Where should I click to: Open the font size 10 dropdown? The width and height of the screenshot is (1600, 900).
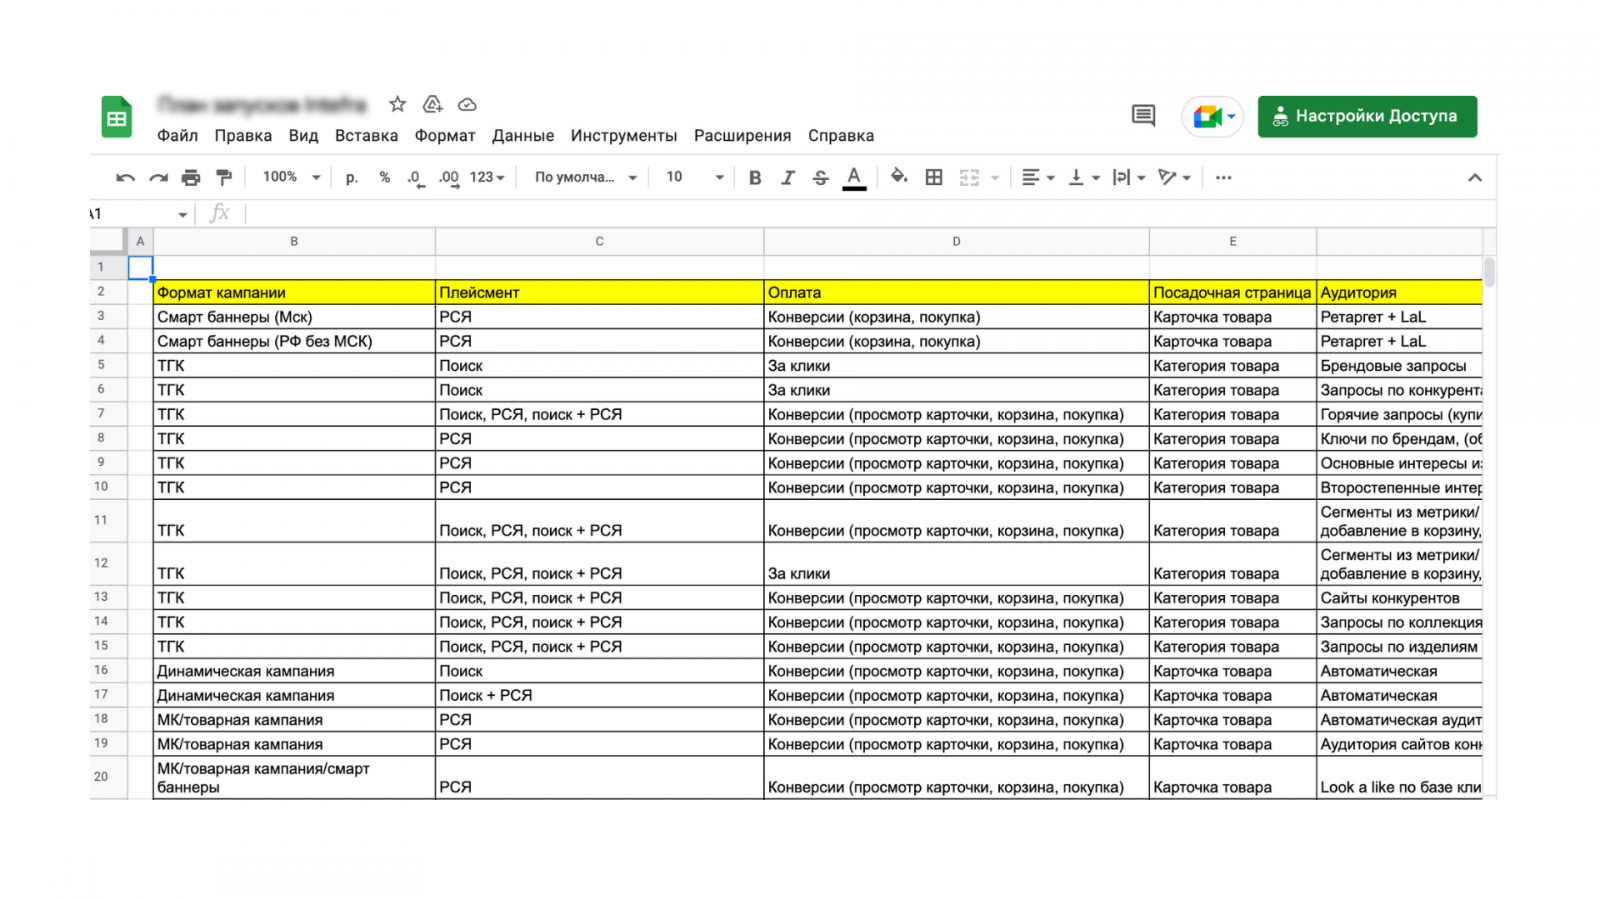pyautogui.click(x=695, y=177)
